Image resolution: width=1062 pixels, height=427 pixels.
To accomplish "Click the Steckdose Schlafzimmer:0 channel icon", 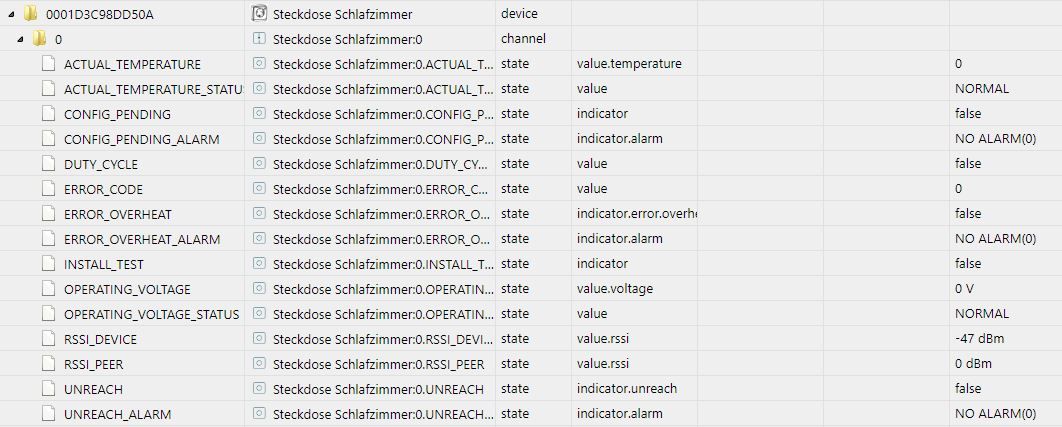I will [258, 39].
